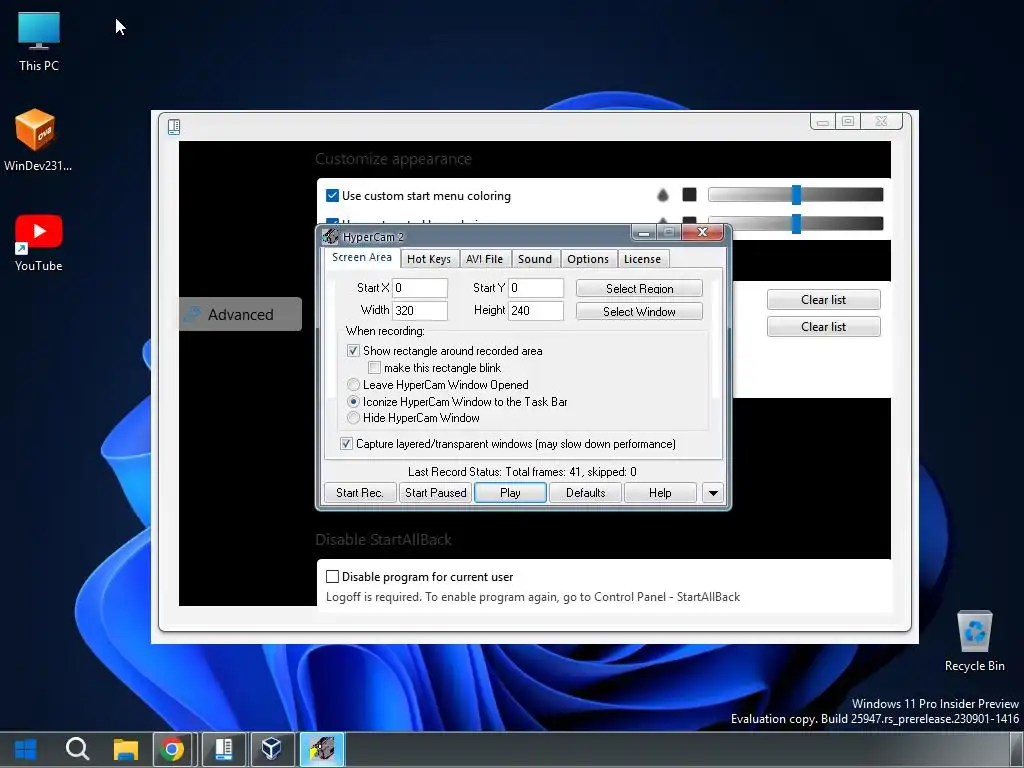Screen dimensions: 1024x768
Task: Adjust the second coloring slider
Action: coord(795,223)
